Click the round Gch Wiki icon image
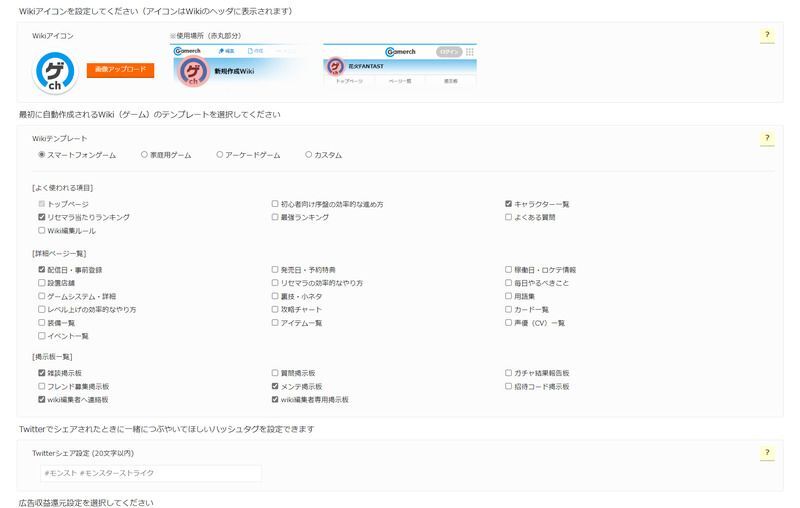800x508 pixels. [x=56, y=72]
